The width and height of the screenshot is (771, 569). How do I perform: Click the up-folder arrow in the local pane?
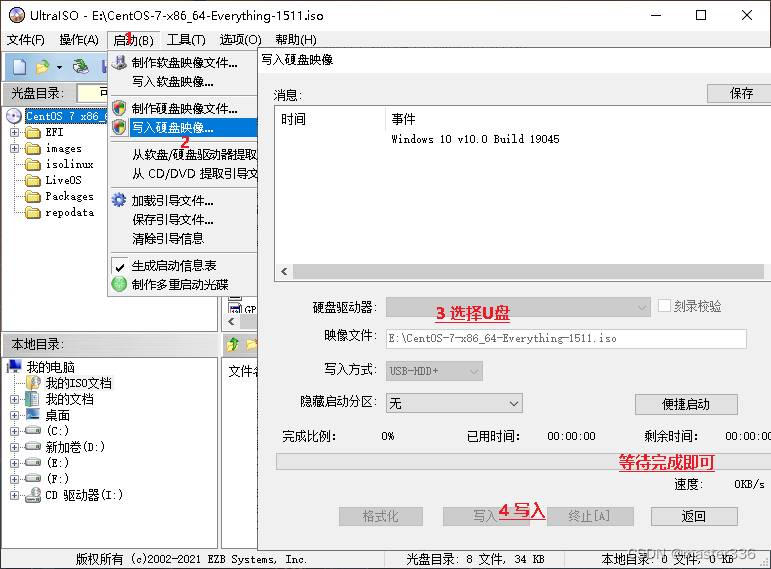pos(234,345)
